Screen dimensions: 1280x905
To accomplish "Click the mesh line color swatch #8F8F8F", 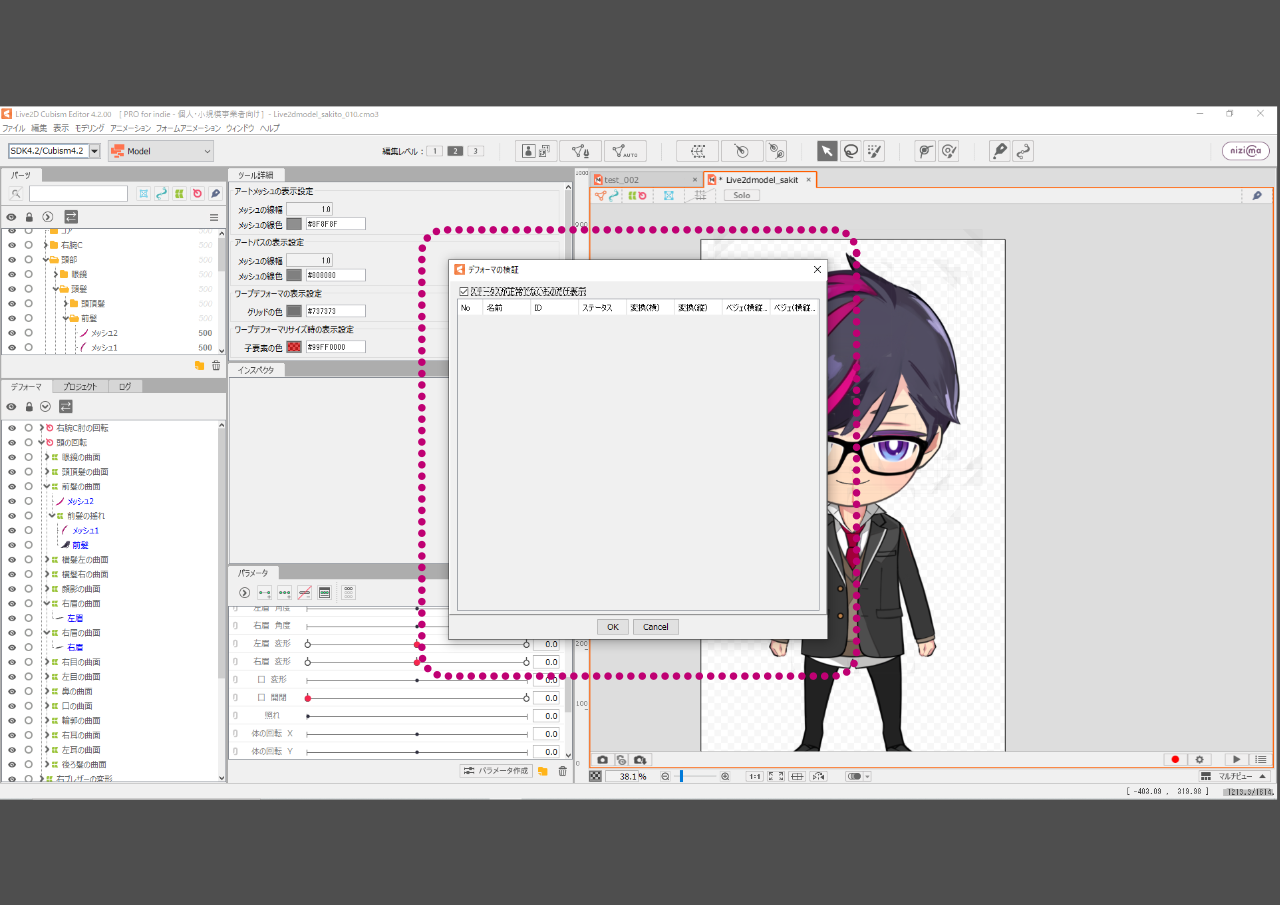I will [294, 224].
